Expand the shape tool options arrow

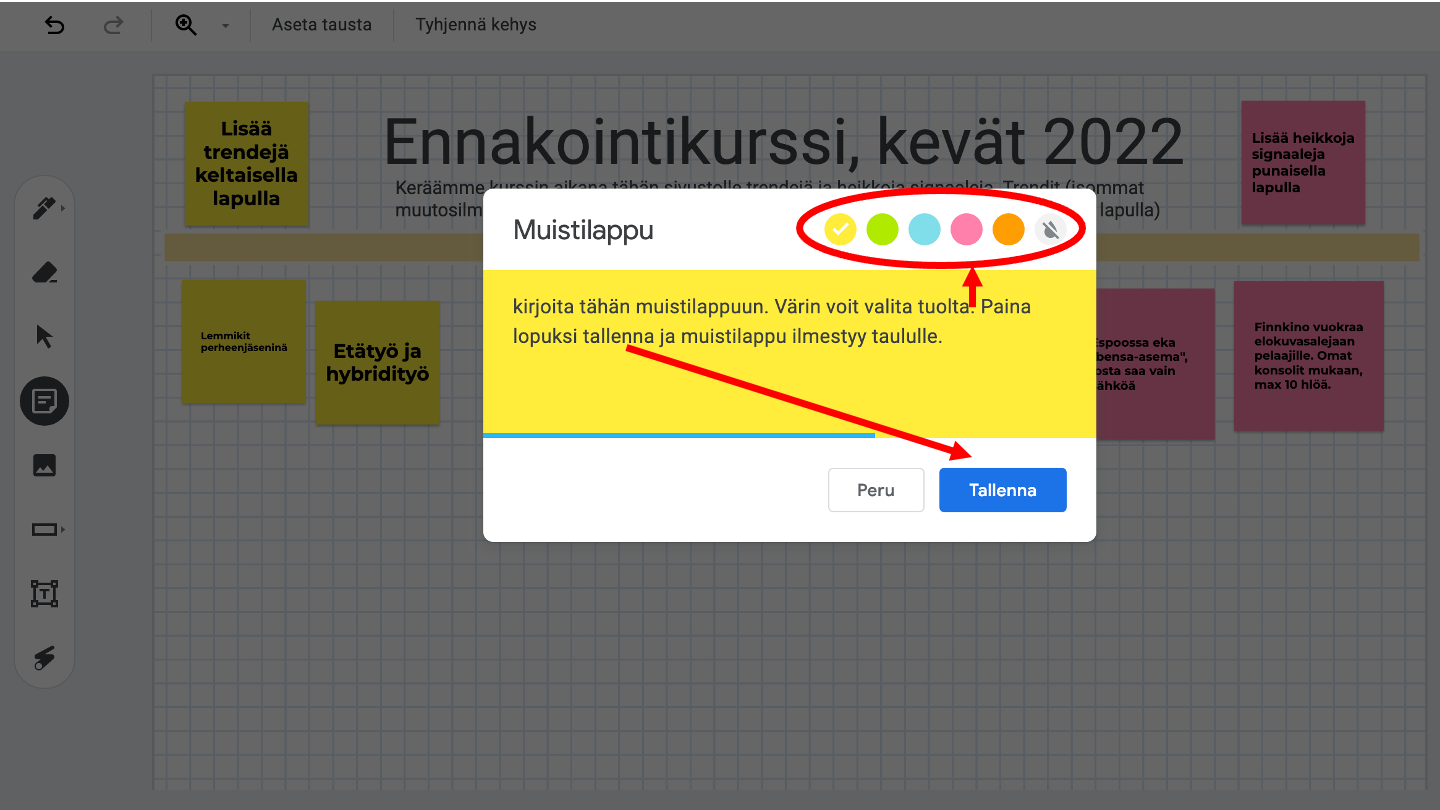coord(63,529)
